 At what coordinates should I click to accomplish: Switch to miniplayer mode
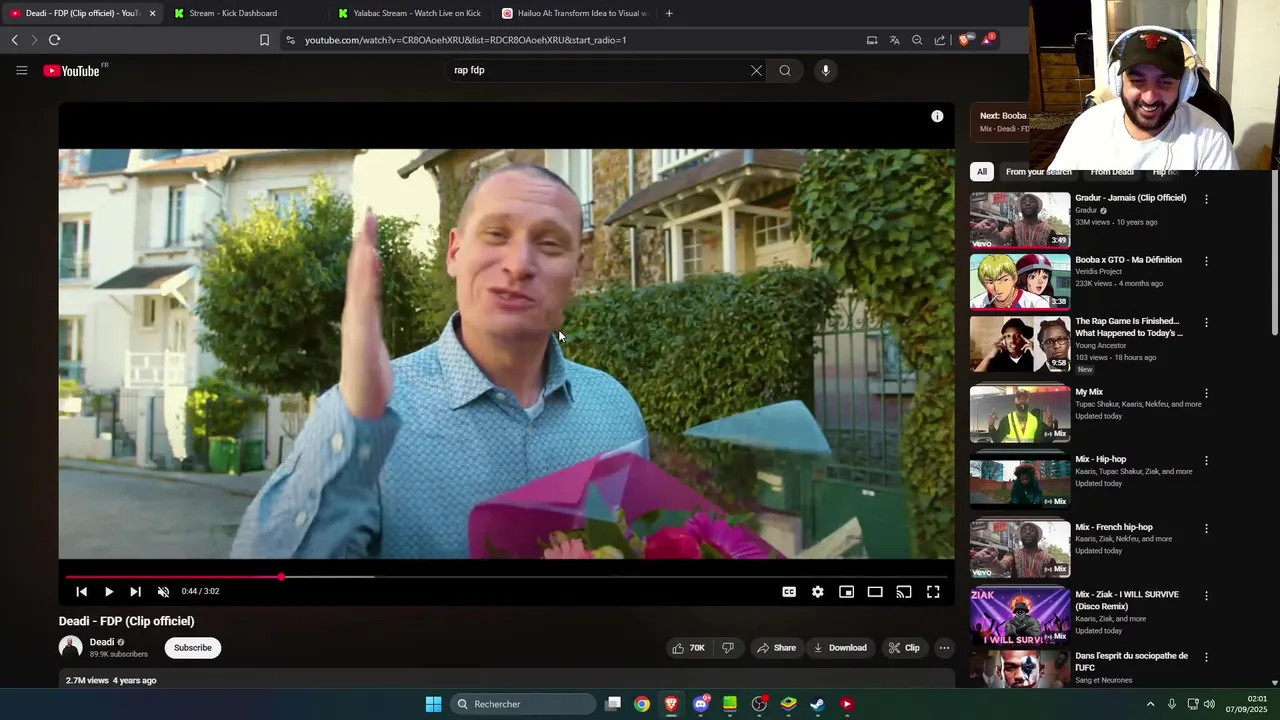[846, 592]
